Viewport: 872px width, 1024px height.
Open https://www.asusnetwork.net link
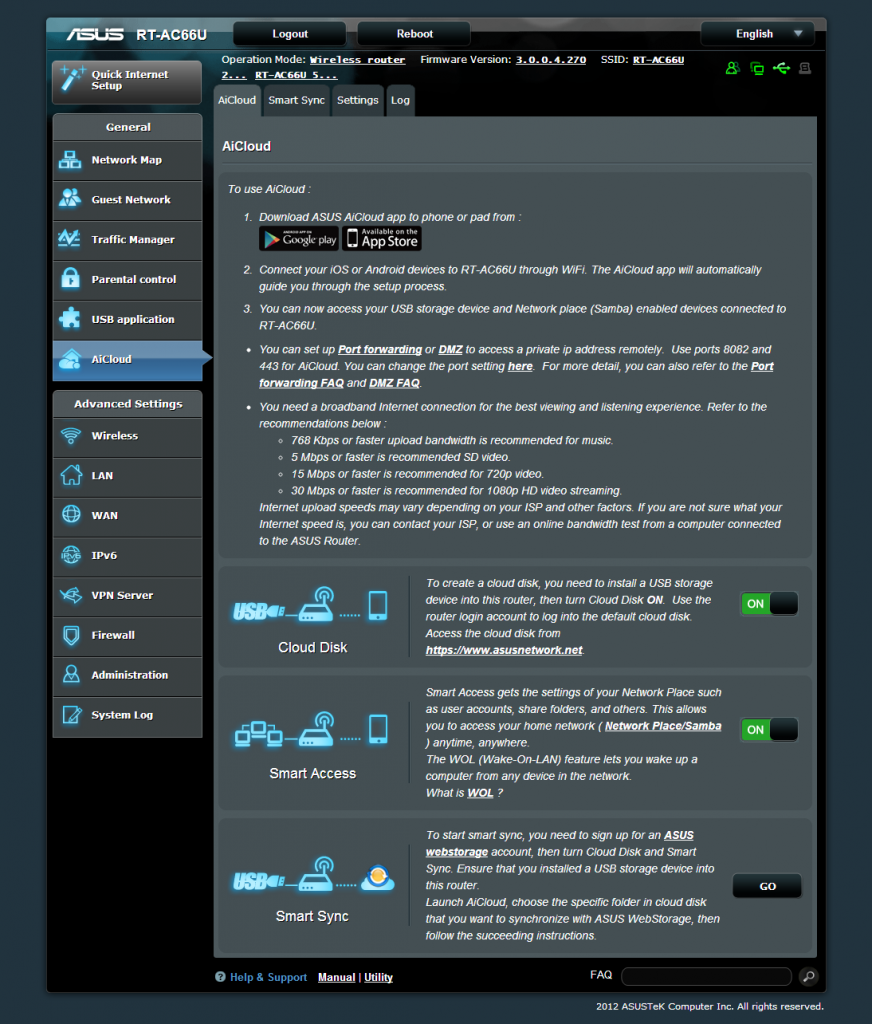pos(504,650)
